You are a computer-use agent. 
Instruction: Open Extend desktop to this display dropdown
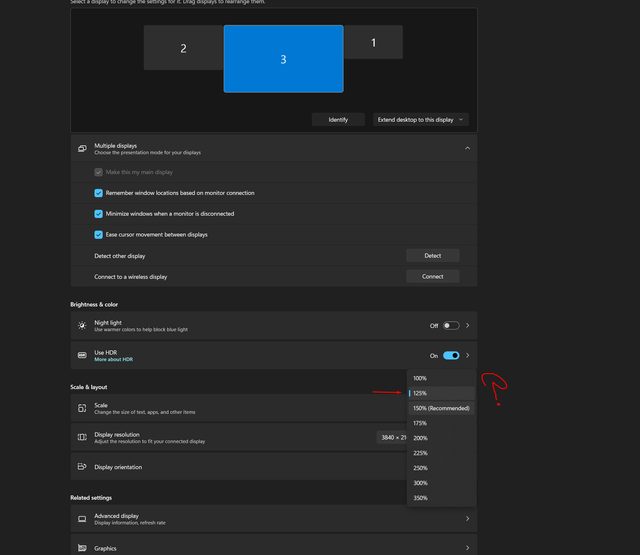click(420, 120)
